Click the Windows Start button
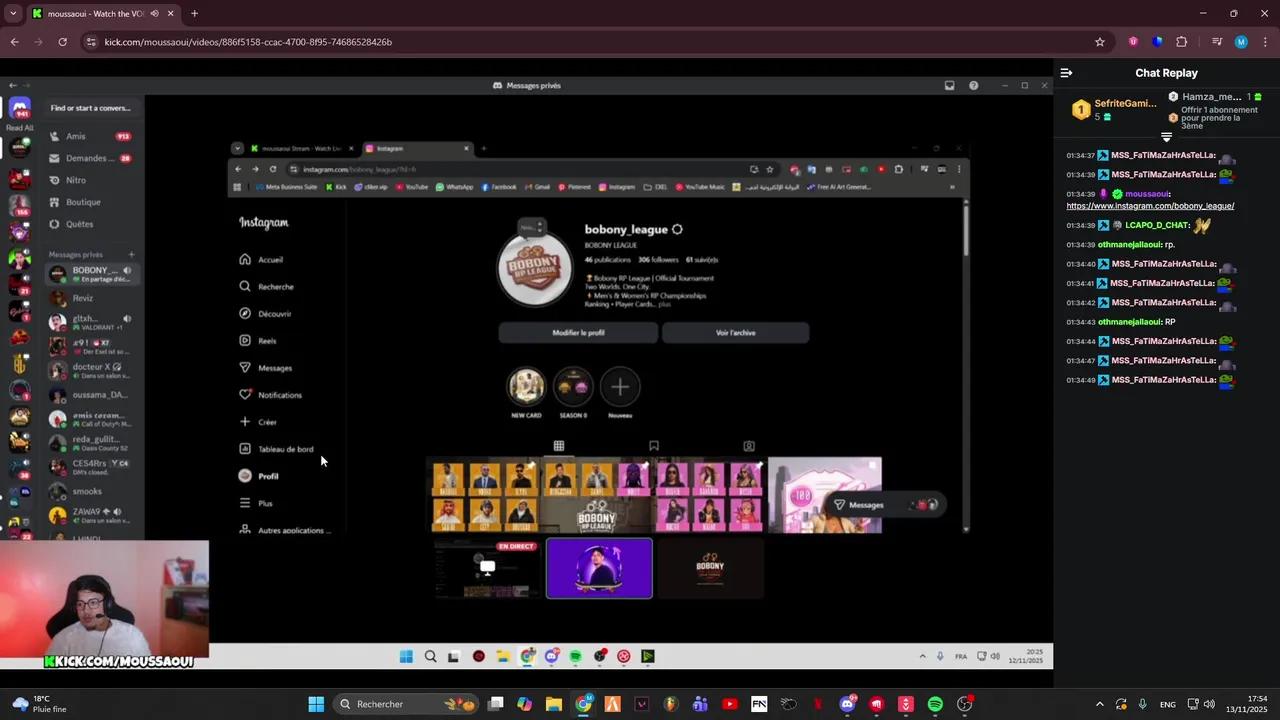The image size is (1280, 720). click(316, 704)
